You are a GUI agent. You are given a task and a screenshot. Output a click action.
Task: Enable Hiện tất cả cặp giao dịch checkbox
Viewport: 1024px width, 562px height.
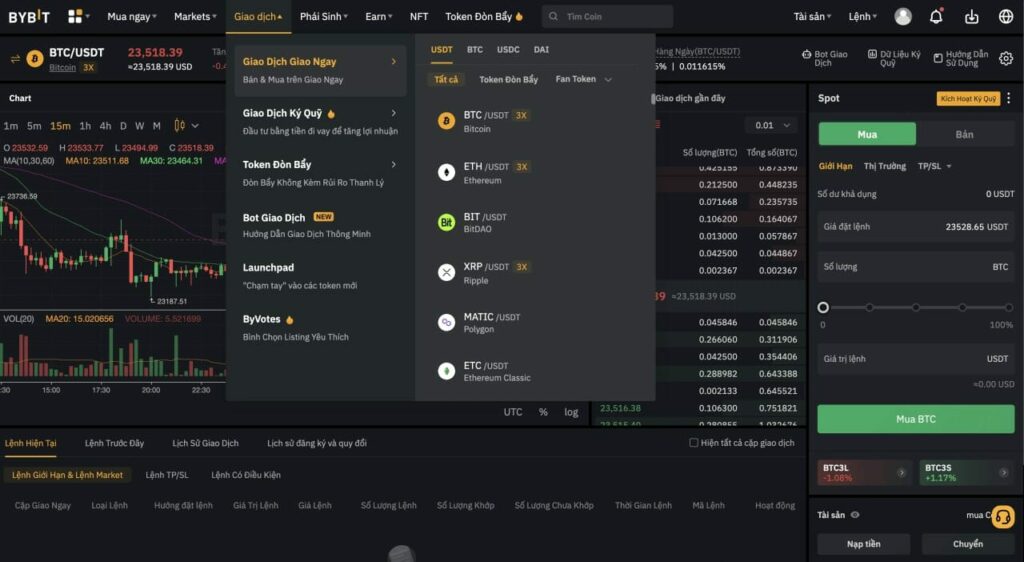click(694, 443)
